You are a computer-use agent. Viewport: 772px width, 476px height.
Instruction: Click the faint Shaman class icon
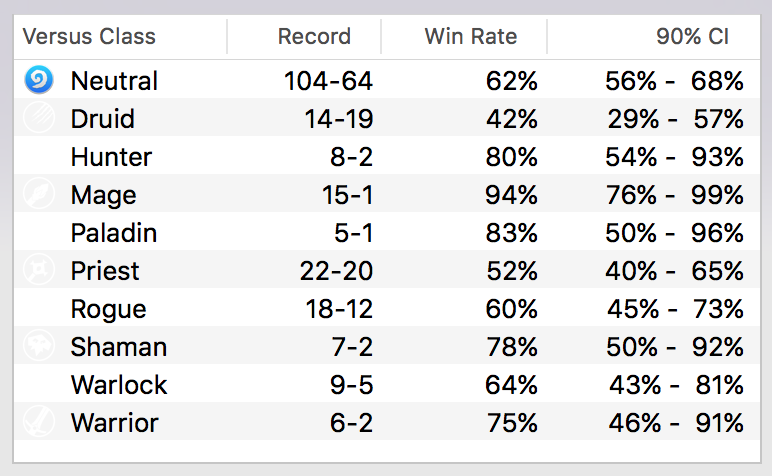39,346
